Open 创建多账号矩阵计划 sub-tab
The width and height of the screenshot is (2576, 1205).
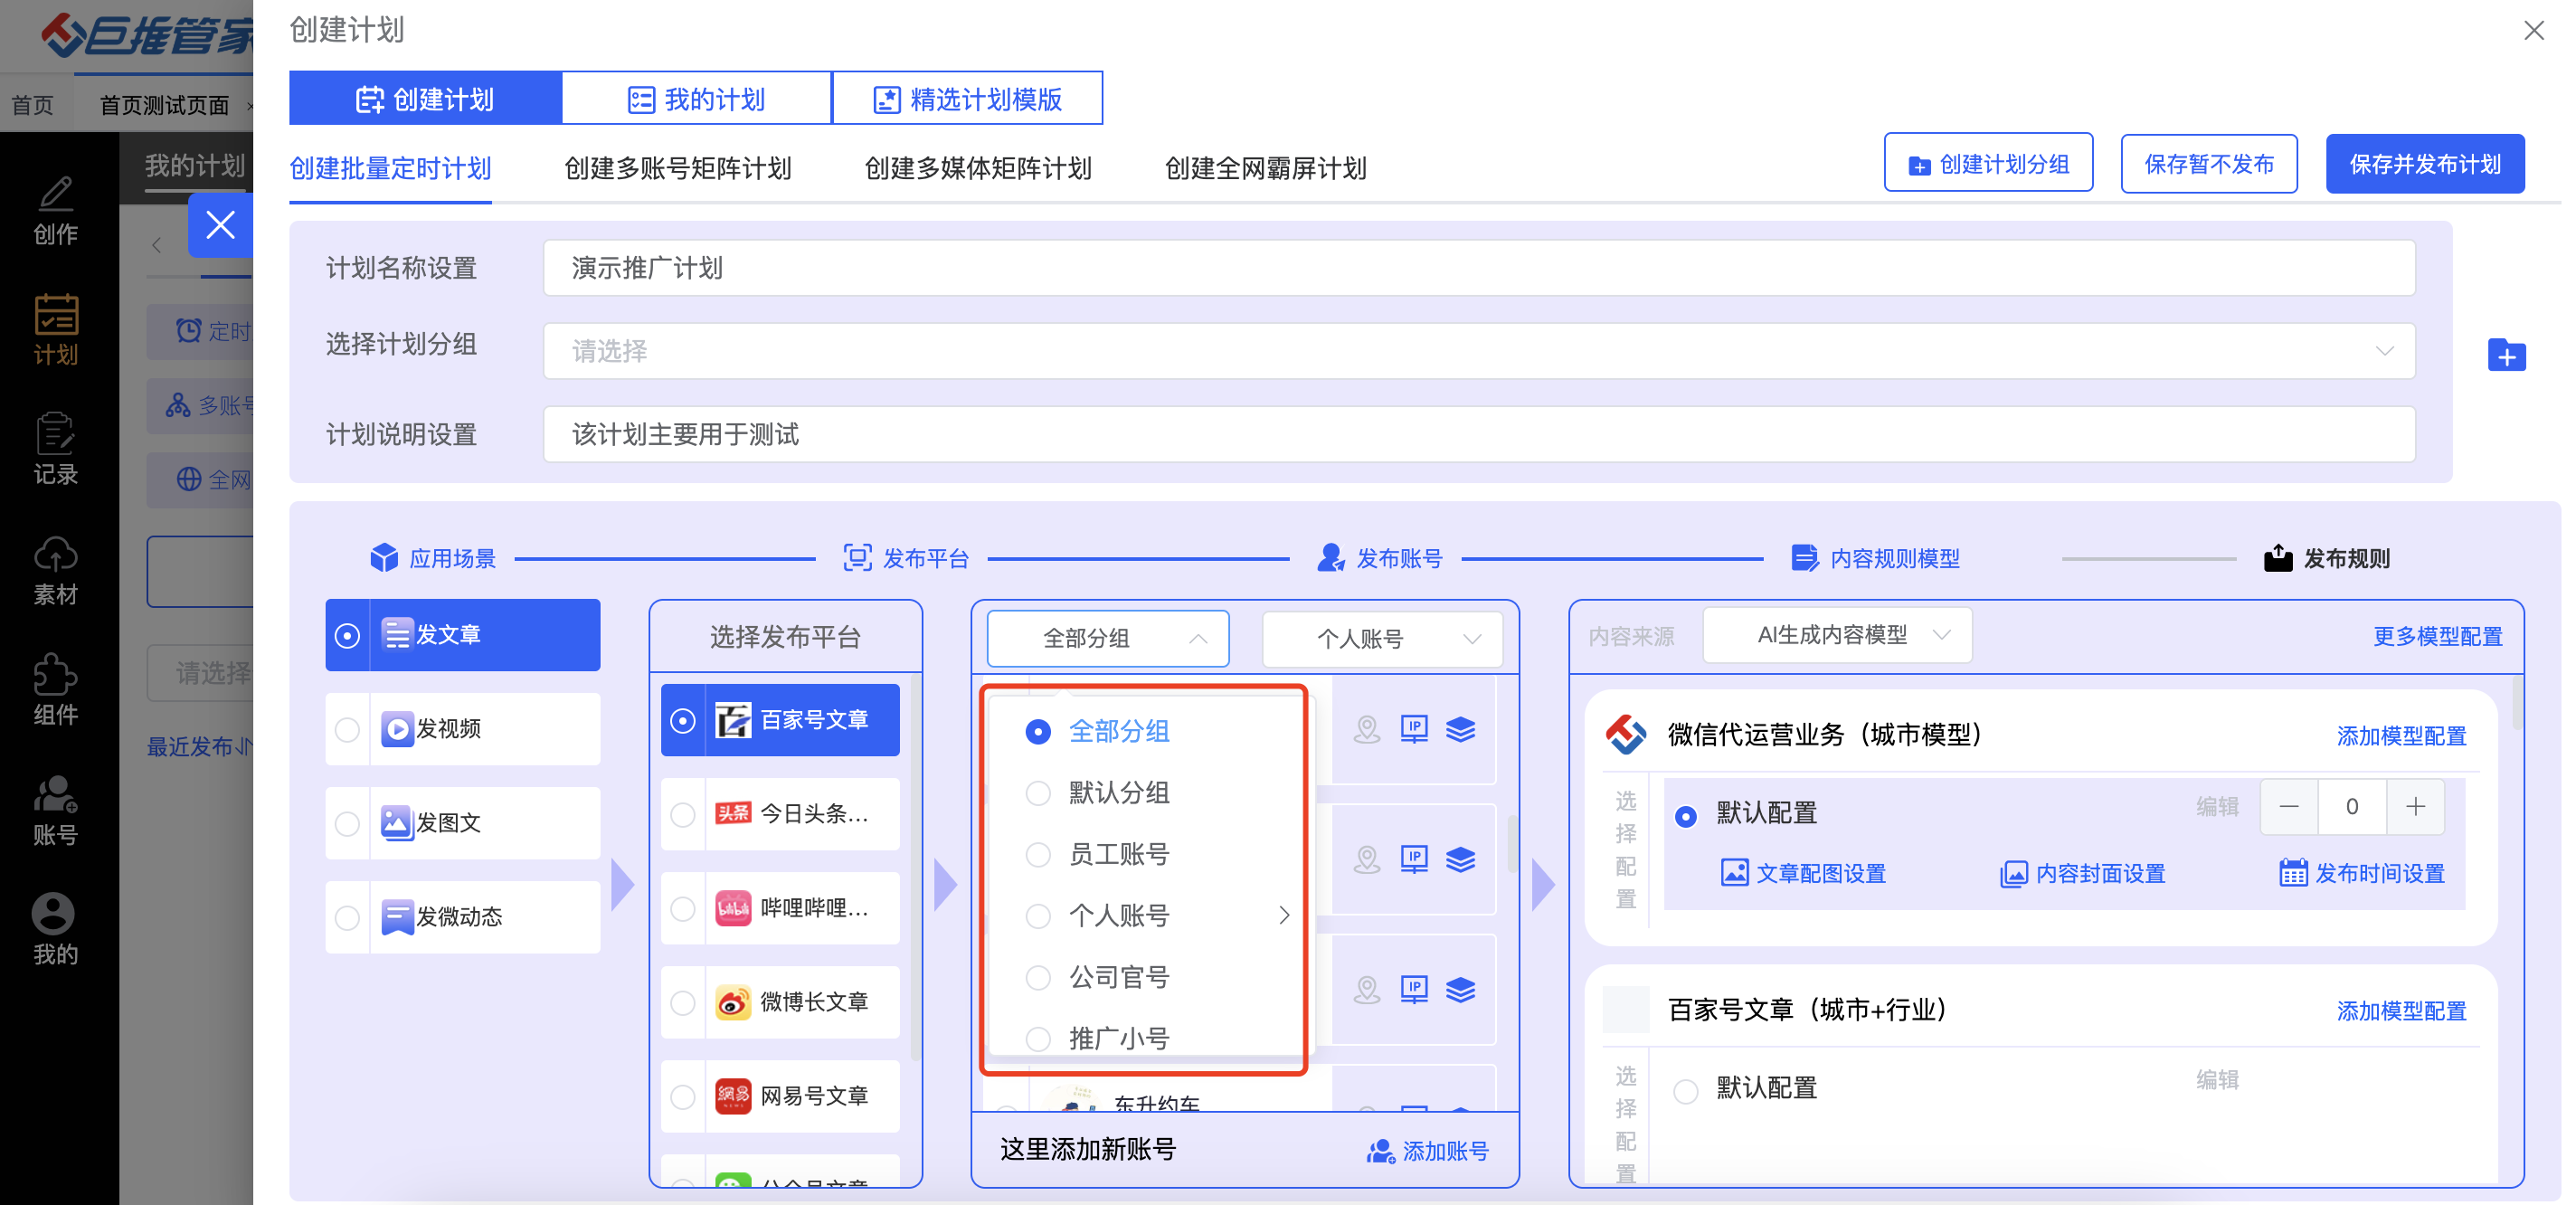[677, 168]
